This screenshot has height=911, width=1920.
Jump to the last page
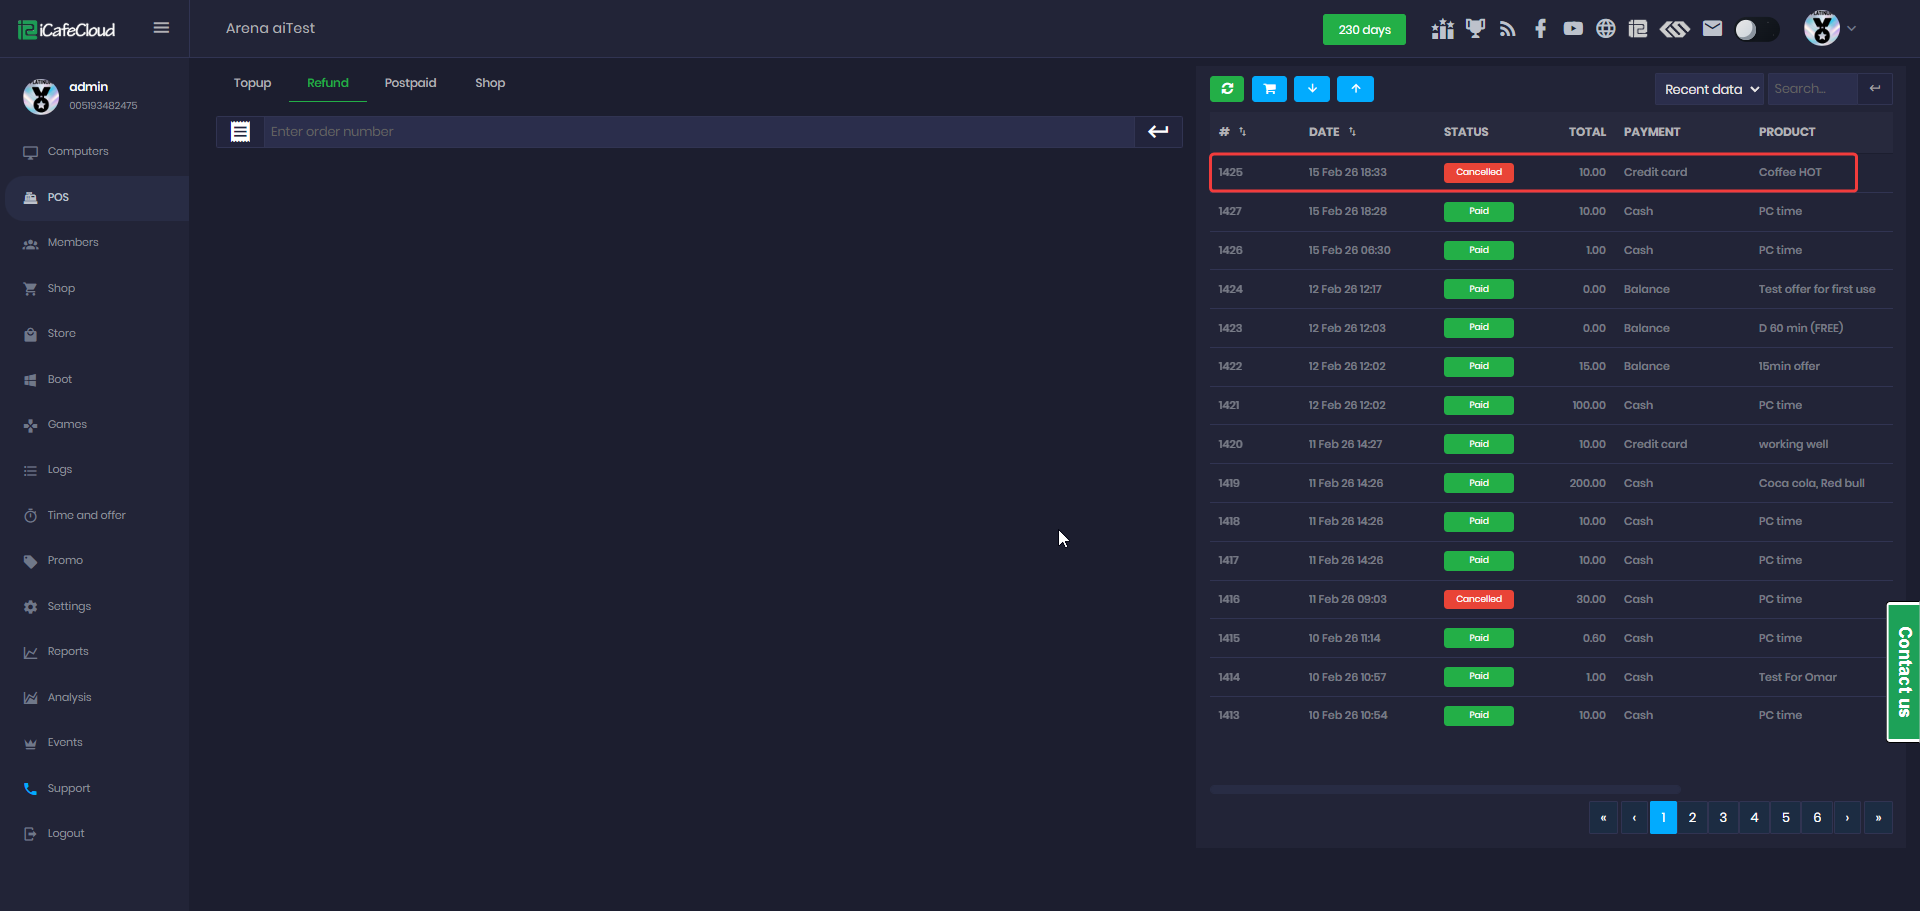1878,818
